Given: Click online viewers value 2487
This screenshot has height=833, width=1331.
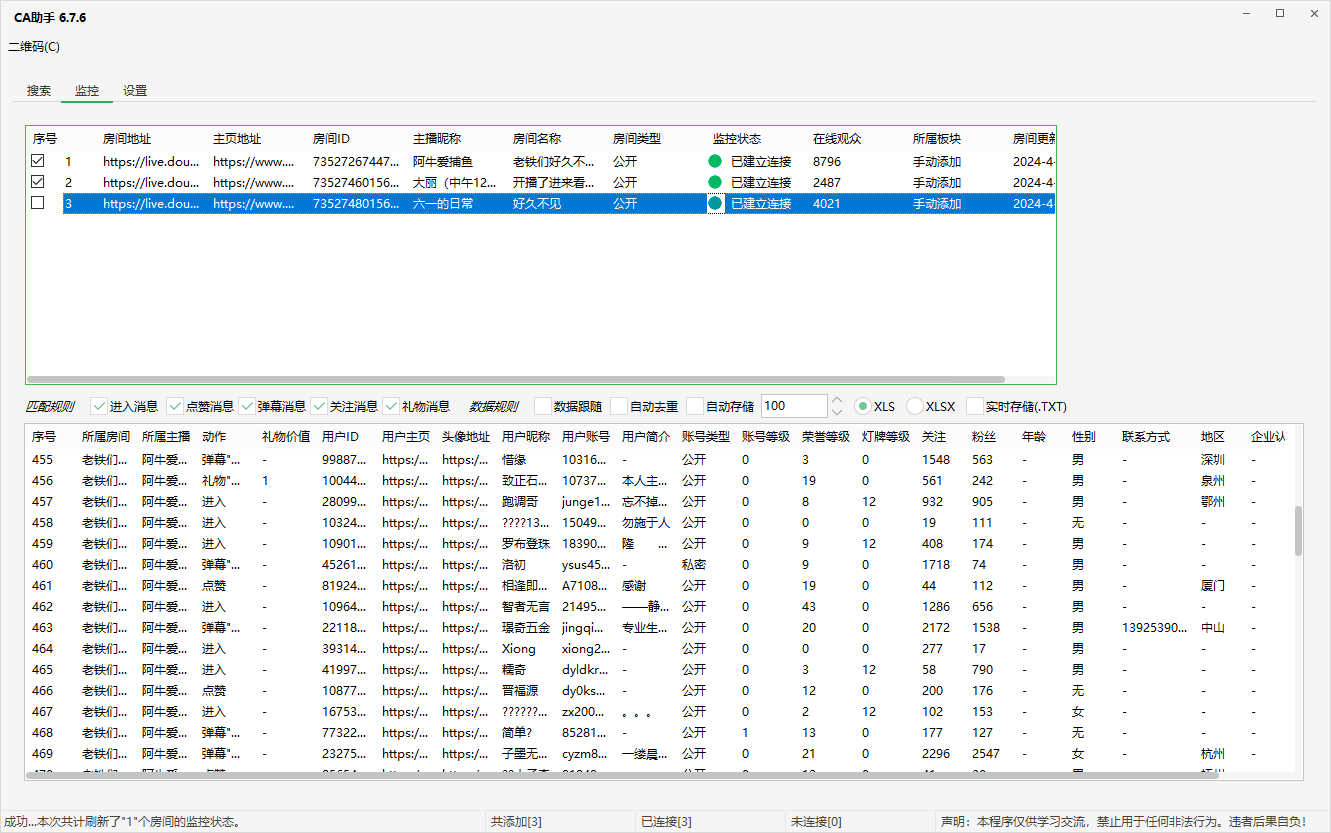Looking at the screenshot, I should 827,182.
